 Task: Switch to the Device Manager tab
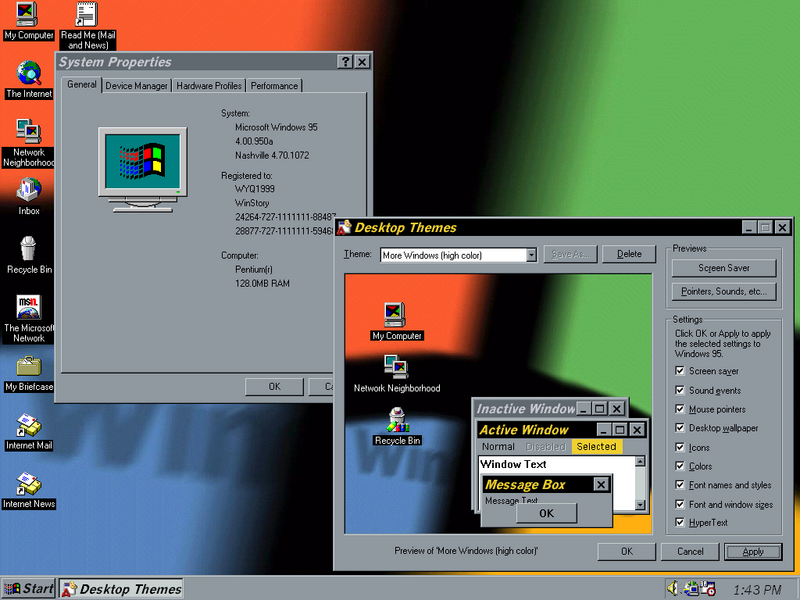click(x=137, y=86)
